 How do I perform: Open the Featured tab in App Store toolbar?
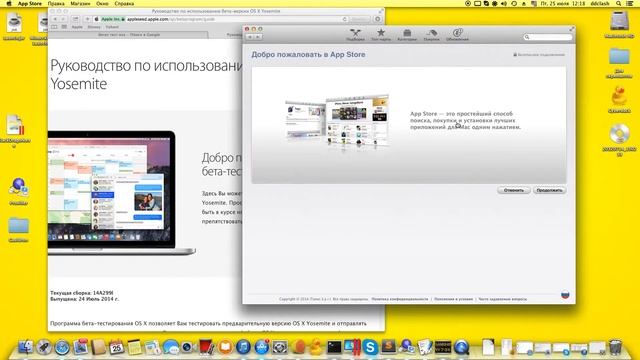[x=355, y=34]
